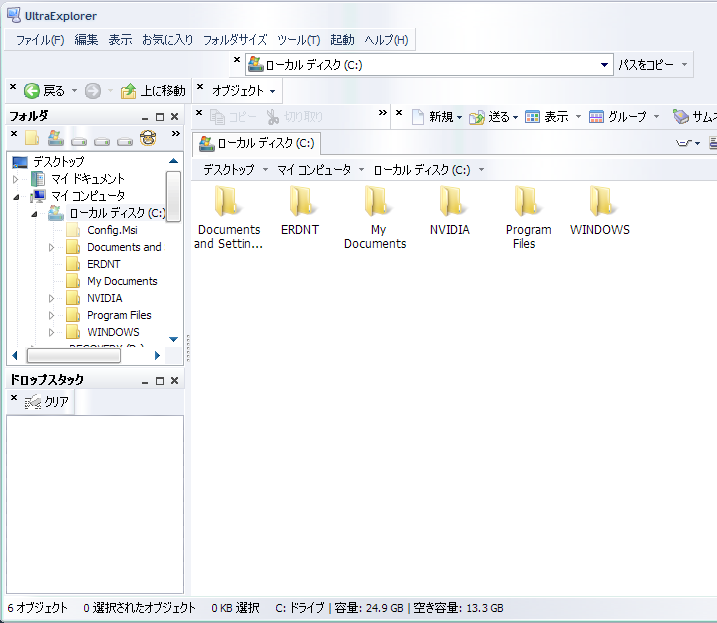The width and height of the screenshot is (717, 623).
Task: Select the WINDOWS folder icon in the file pane
Action: pos(601,201)
